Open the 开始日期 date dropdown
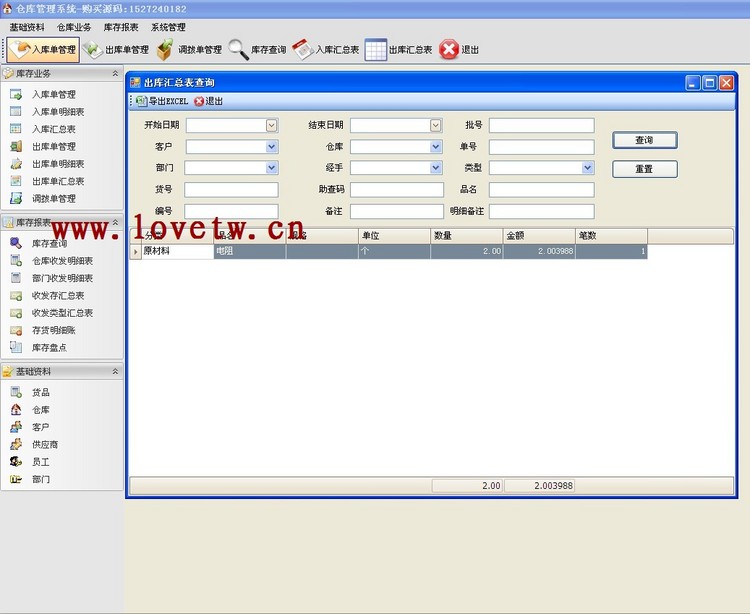 (271, 125)
